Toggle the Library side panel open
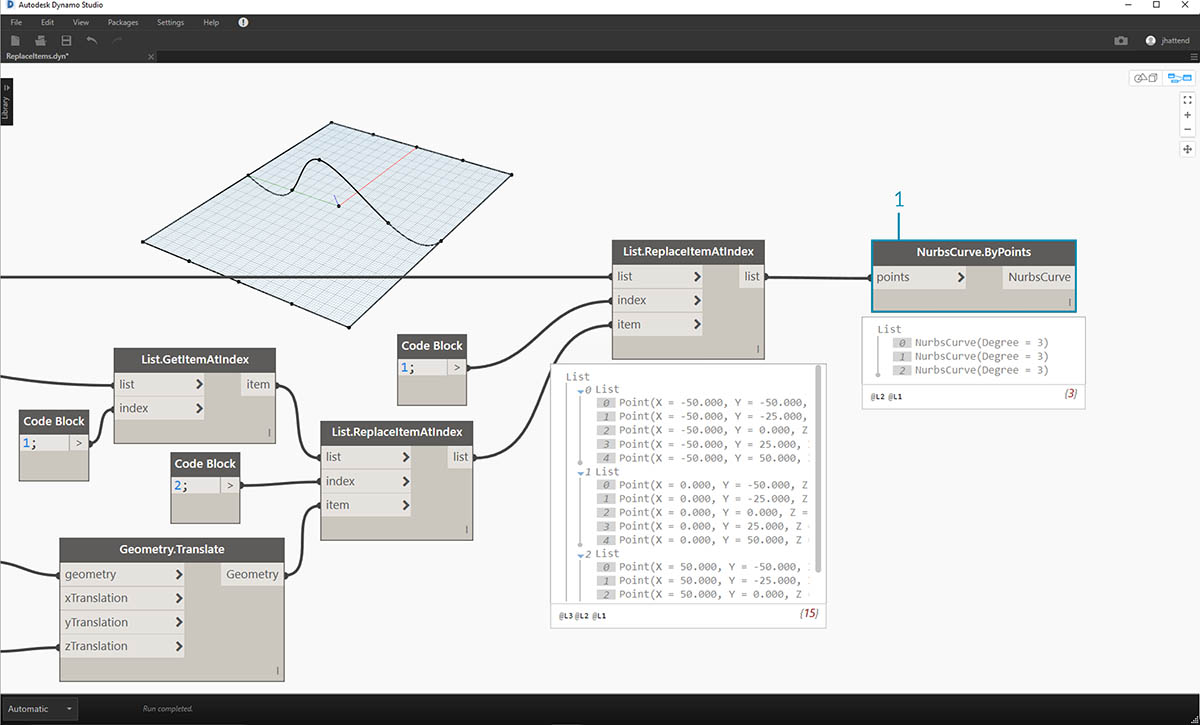The image size is (1200, 725). (x=6, y=102)
